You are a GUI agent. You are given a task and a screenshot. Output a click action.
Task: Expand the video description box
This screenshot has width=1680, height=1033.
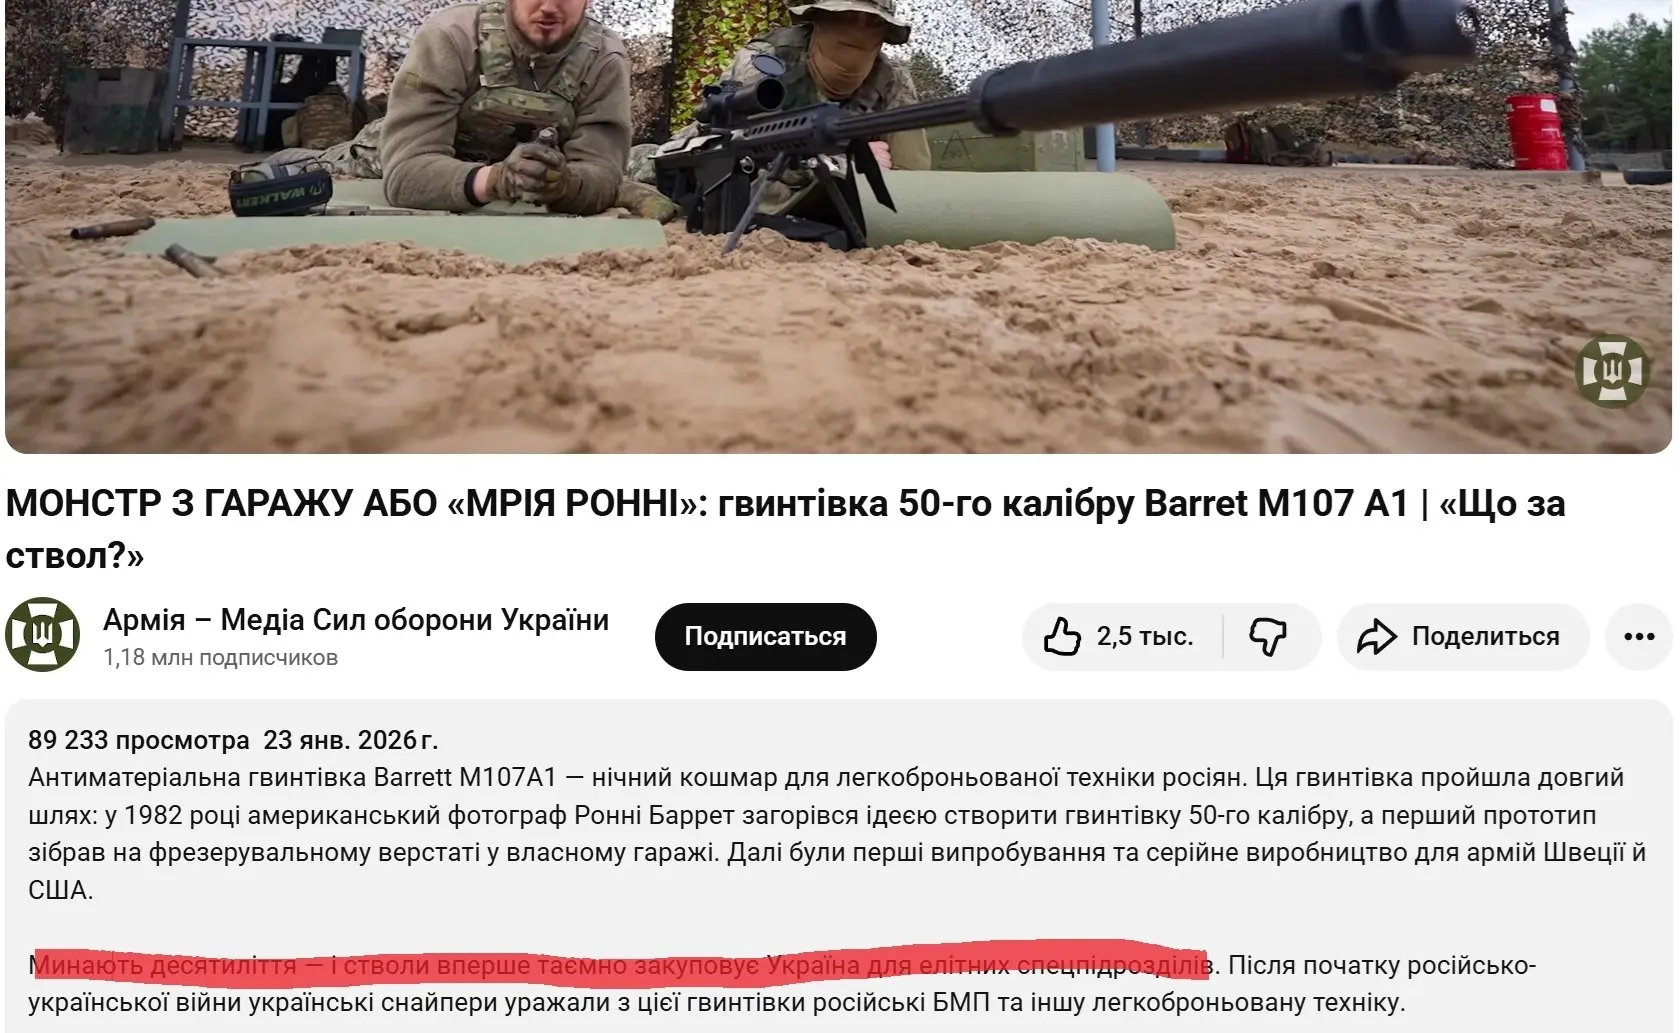coord(838,866)
